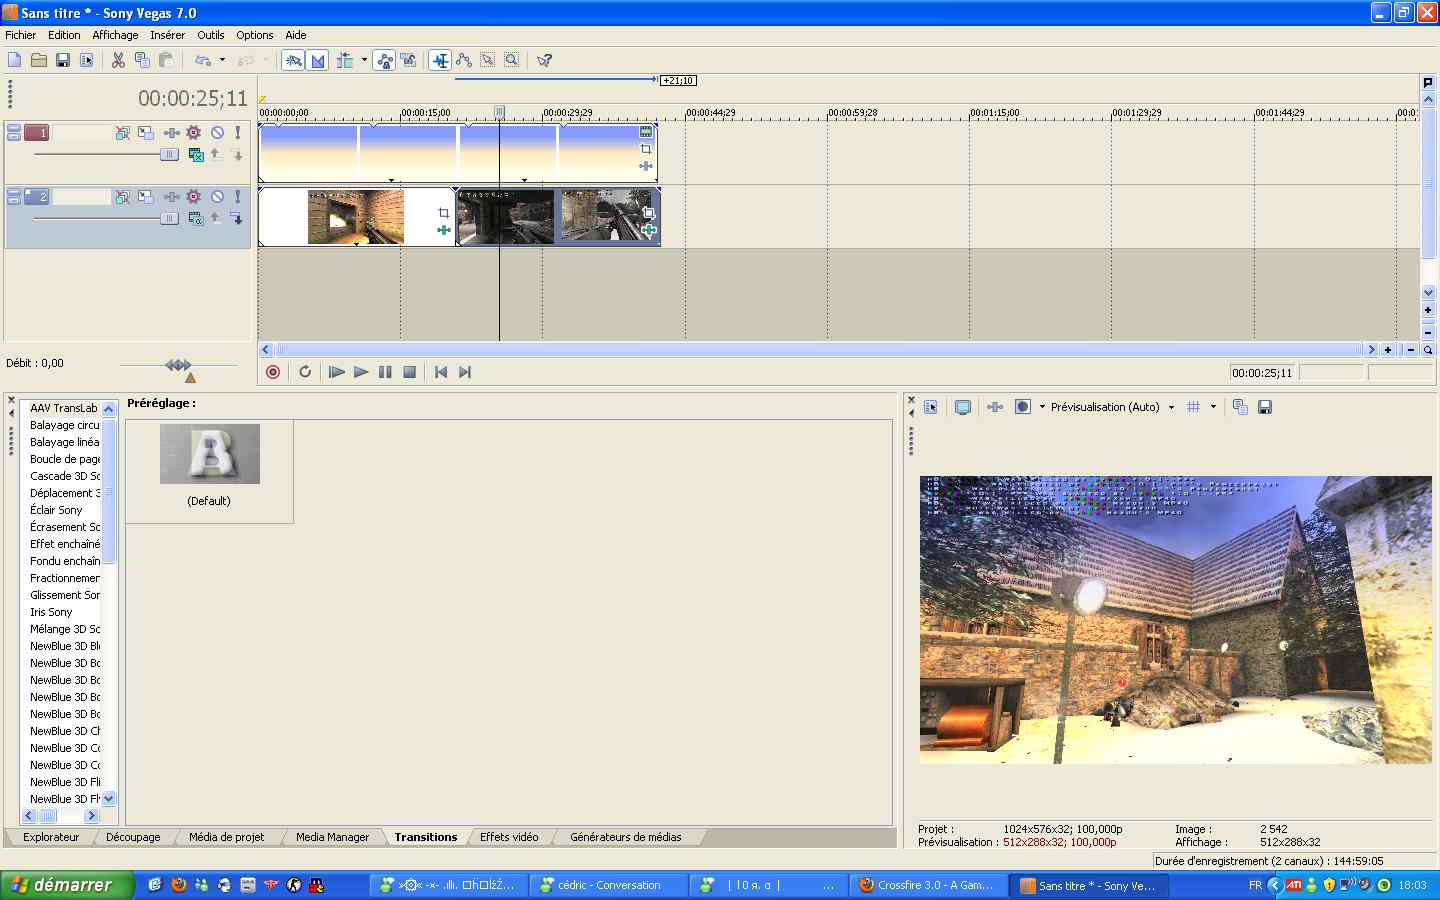The image size is (1440, 900).
Task: Open the Undo history dropdown arrow
Action: [222, 60]
